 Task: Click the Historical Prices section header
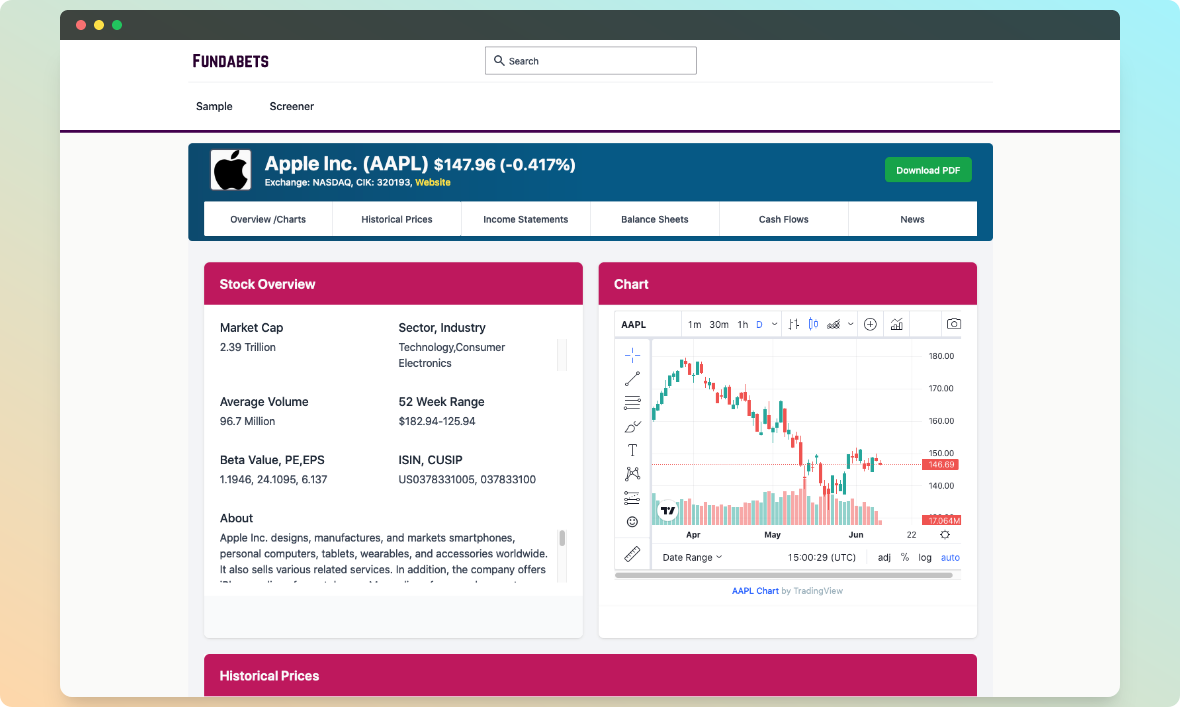click(x=590, y=675)
